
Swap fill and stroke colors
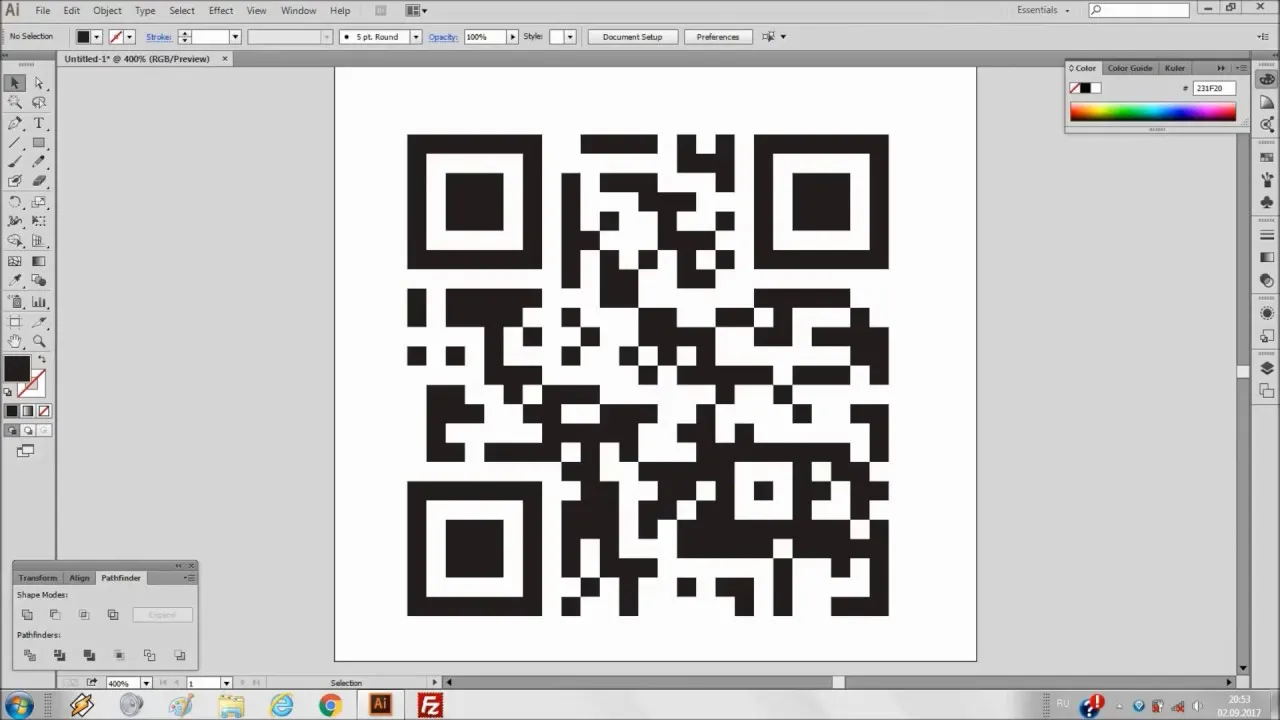pyautogui.click(x=42, y=359)
